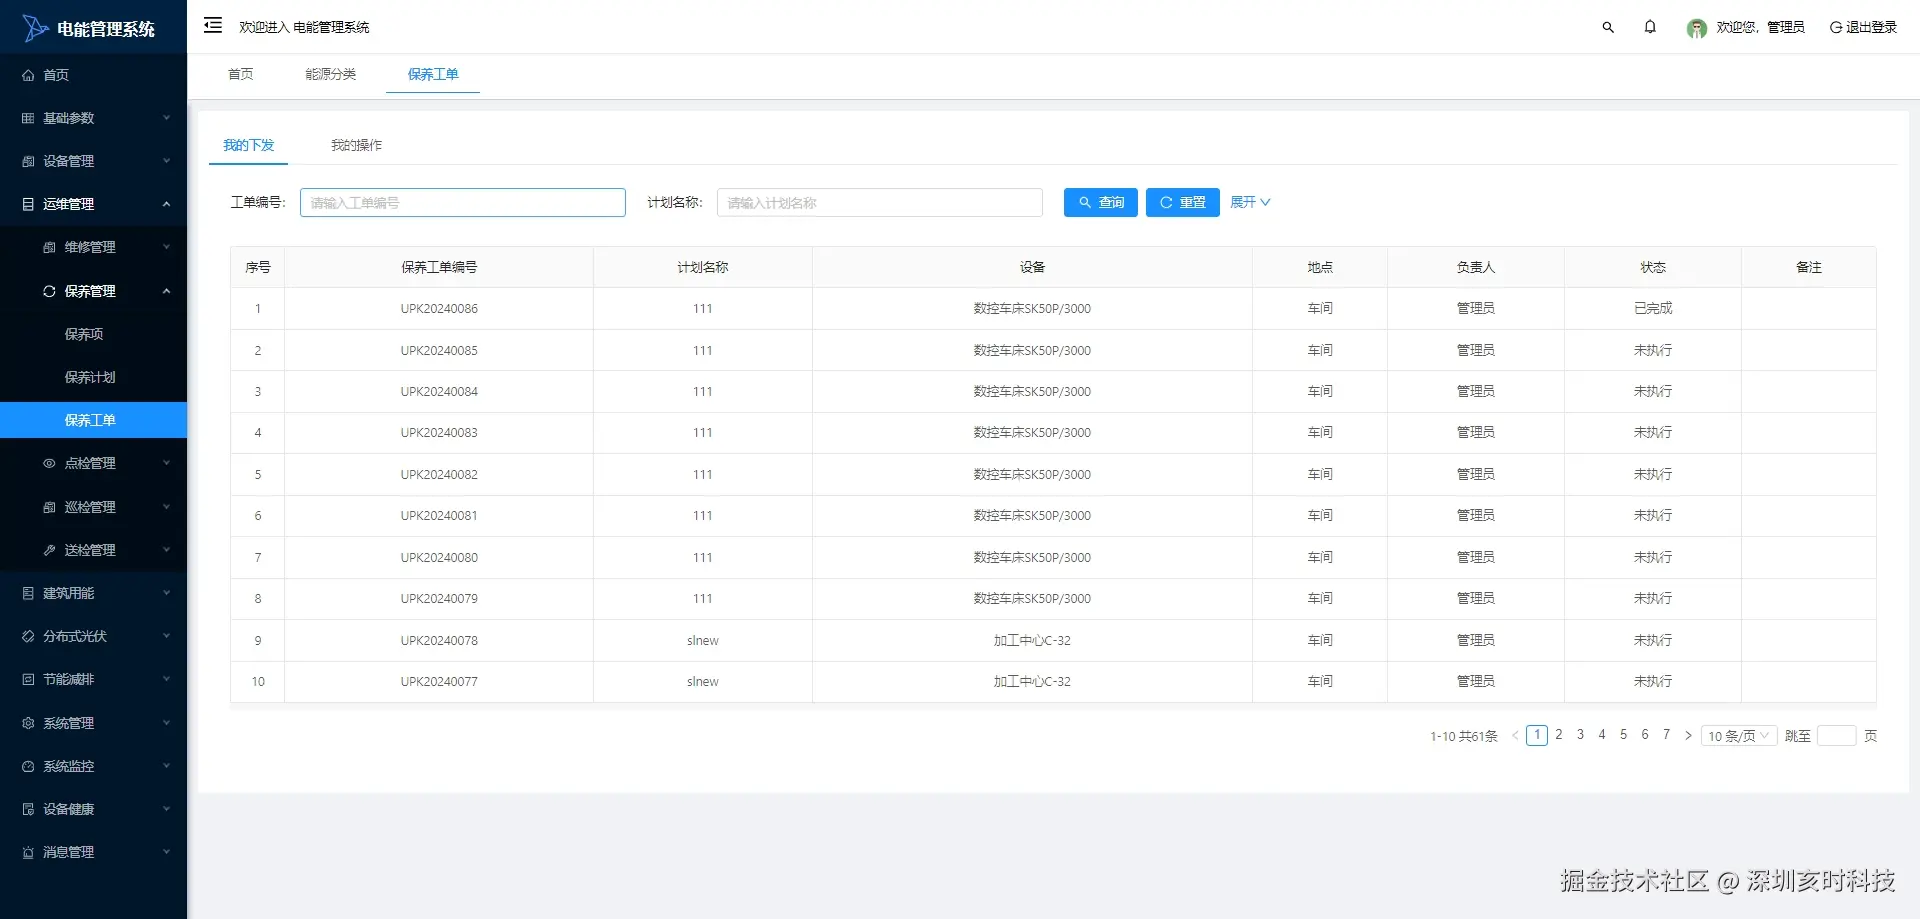Go to next page arrow in pagination
Screen dimensions: 1920x919
pyautogui.click(x=1688, y=736)
